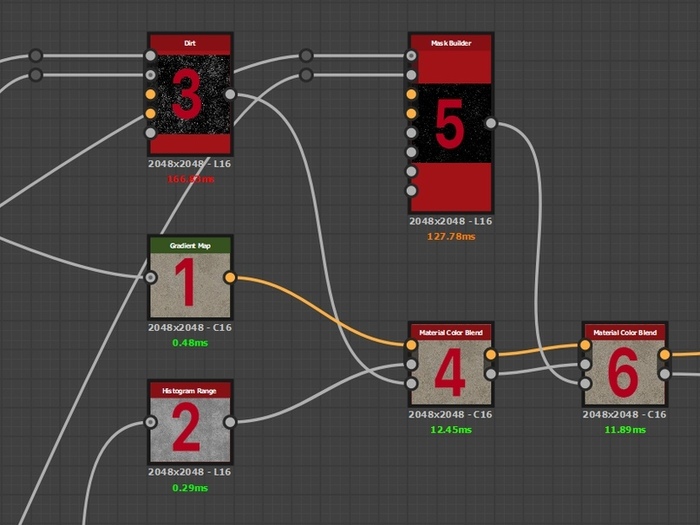Image resolution: width=700 pixels, height=525 pixels.
Task: Select the upper link dot left of Dirt node
Action: coord(36,56)
